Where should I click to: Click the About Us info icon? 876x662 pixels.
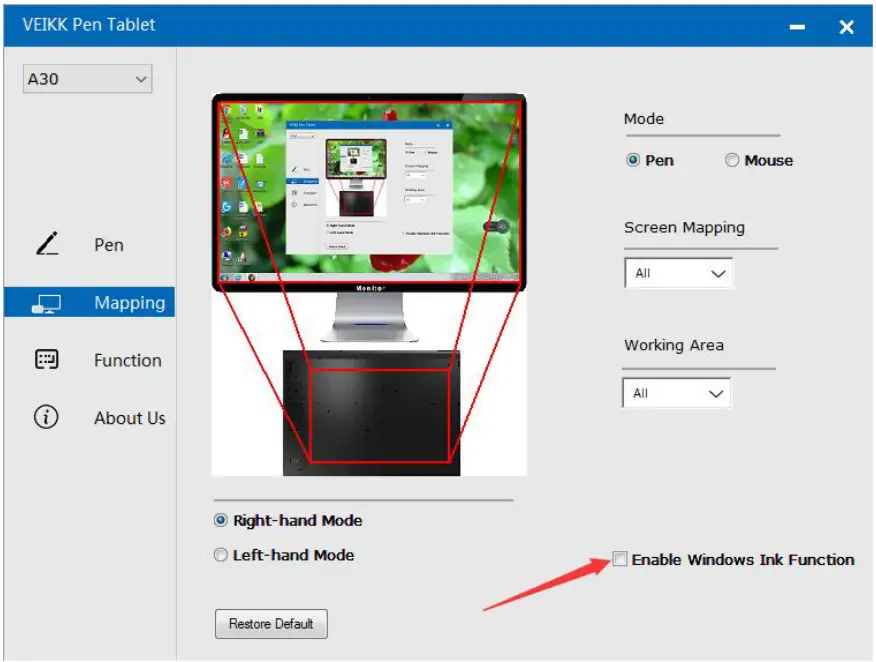tap(46, 417)
